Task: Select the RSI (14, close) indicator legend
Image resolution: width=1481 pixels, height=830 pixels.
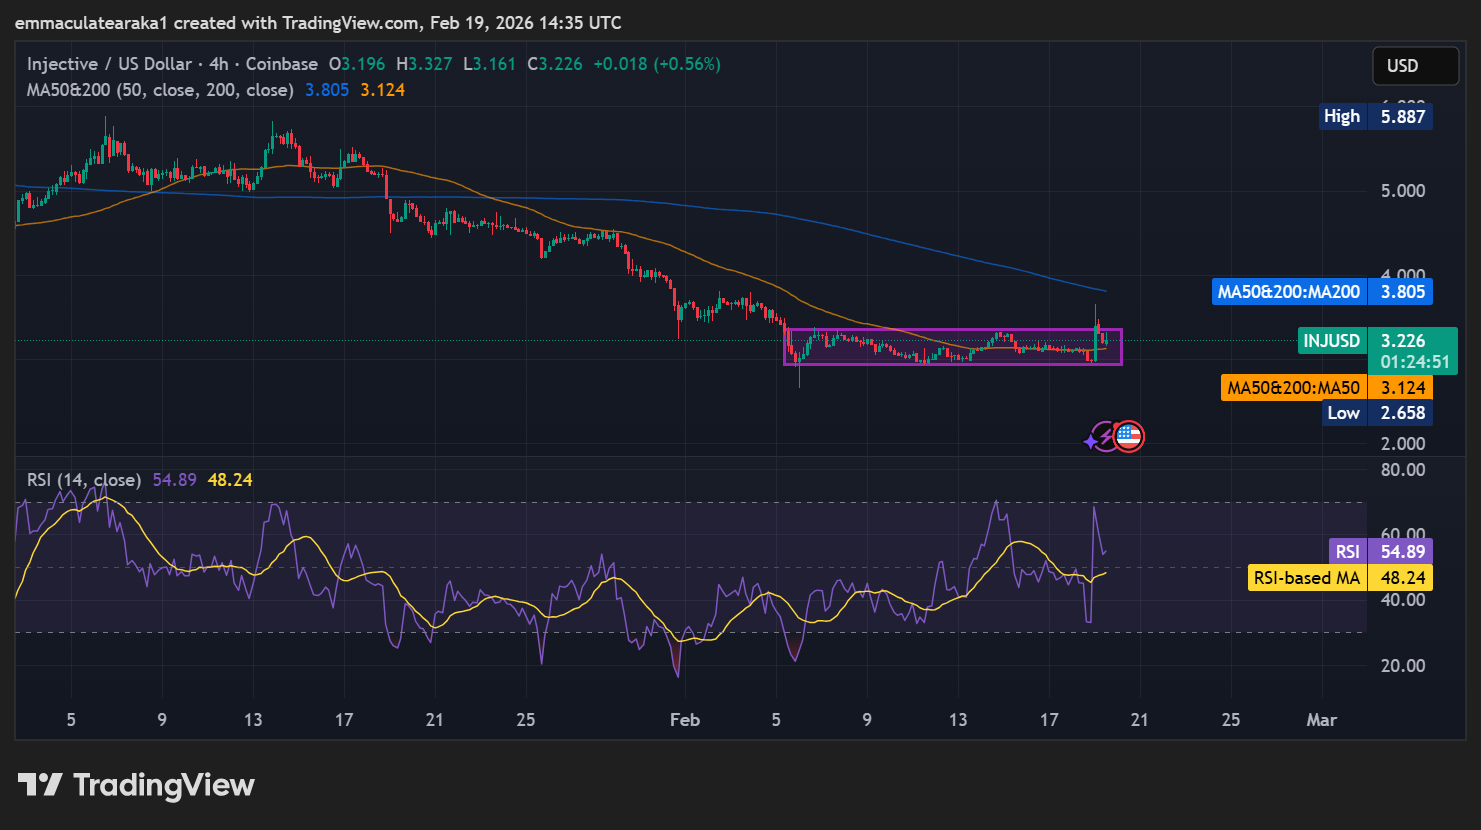Action: 84,480
